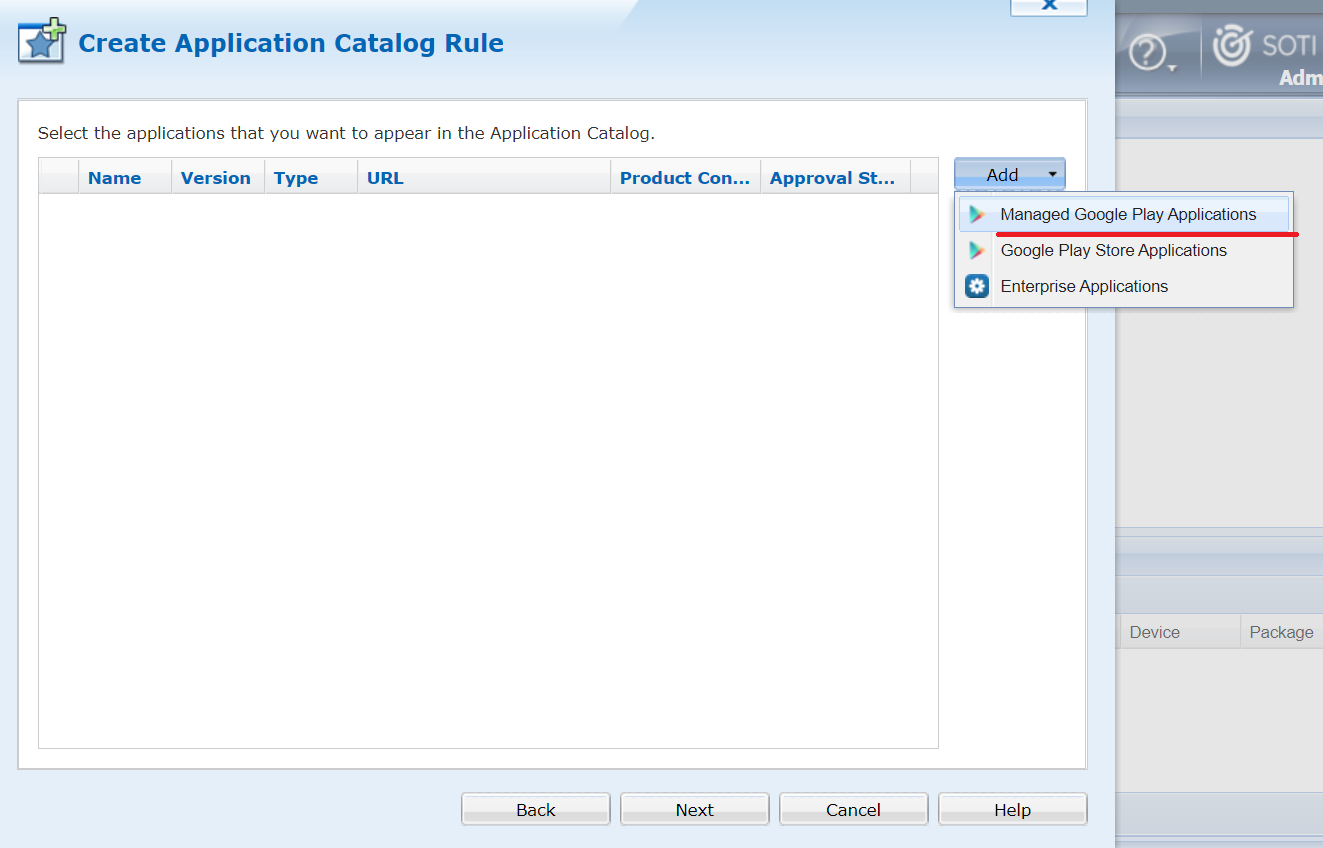Viewport: 1323px width, 848px height.
Task: Open the Help button in the dialog footer
Action: [1012, 810]
